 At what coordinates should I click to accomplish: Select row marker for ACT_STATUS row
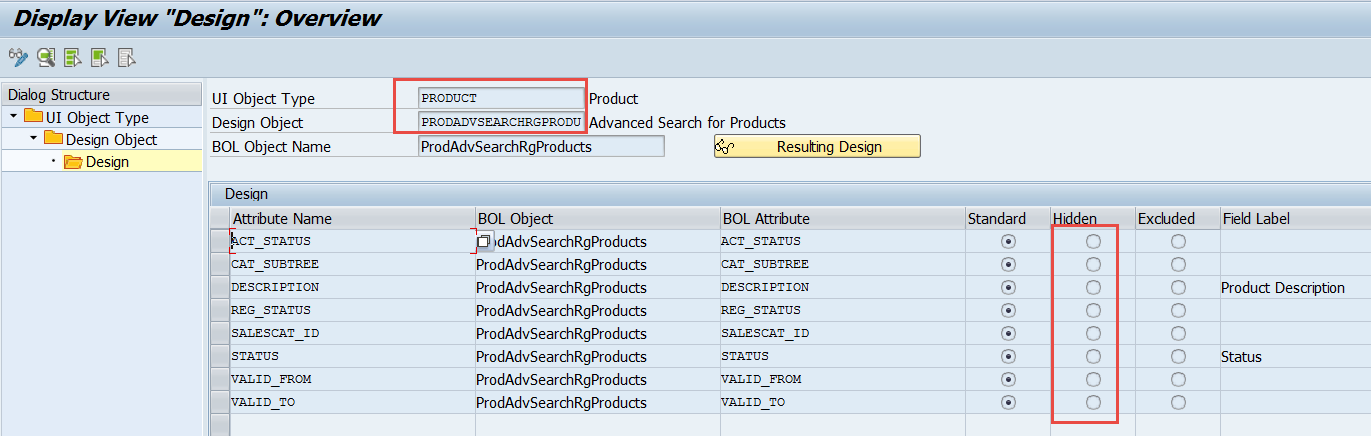pyautogui.click(x=220, y=241)
